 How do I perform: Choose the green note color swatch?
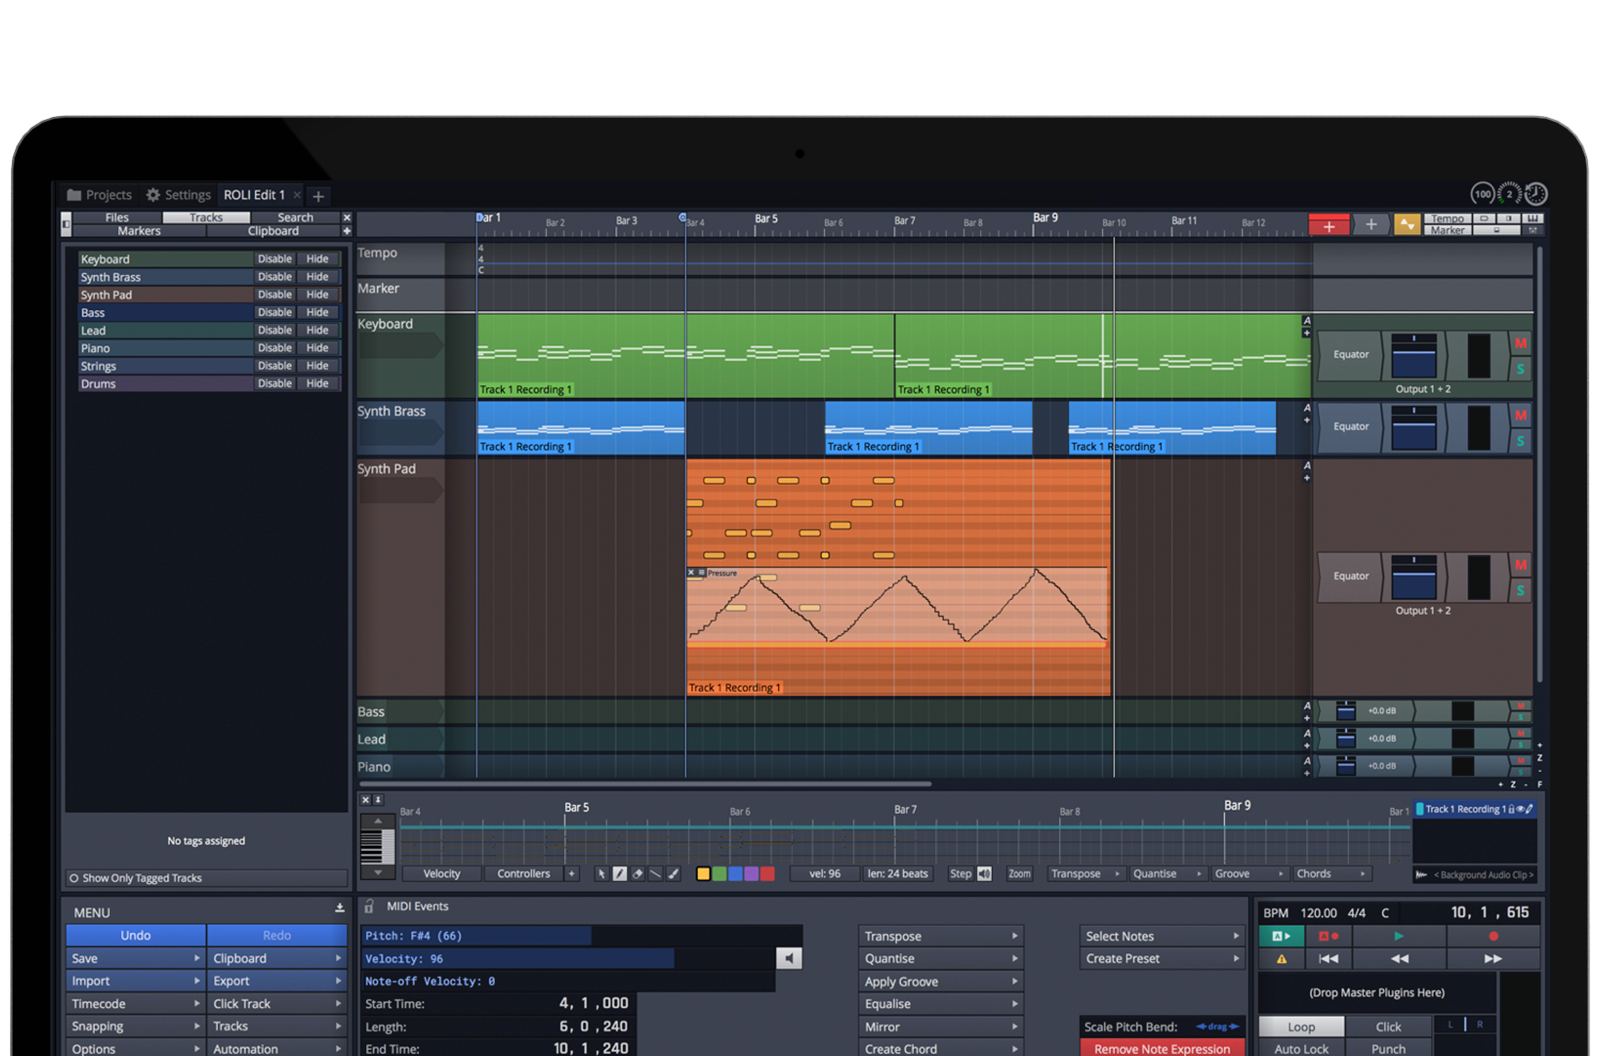pos(719,874)
